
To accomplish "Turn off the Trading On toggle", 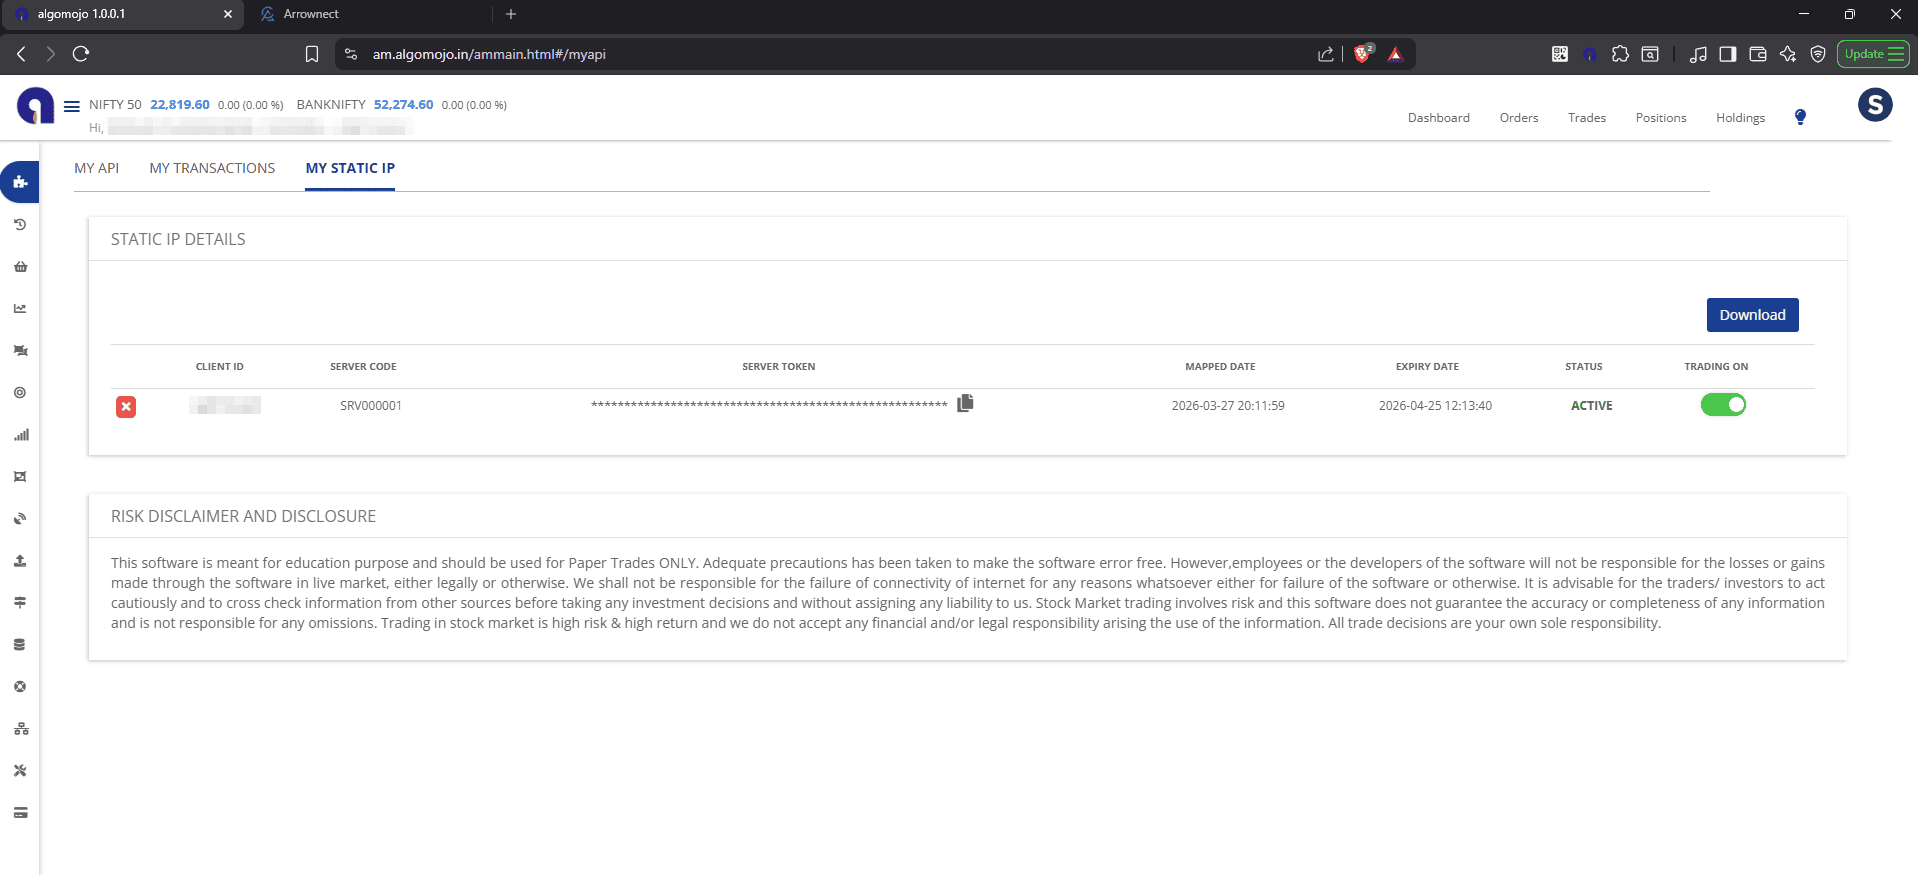I will tap(1722, 405).
